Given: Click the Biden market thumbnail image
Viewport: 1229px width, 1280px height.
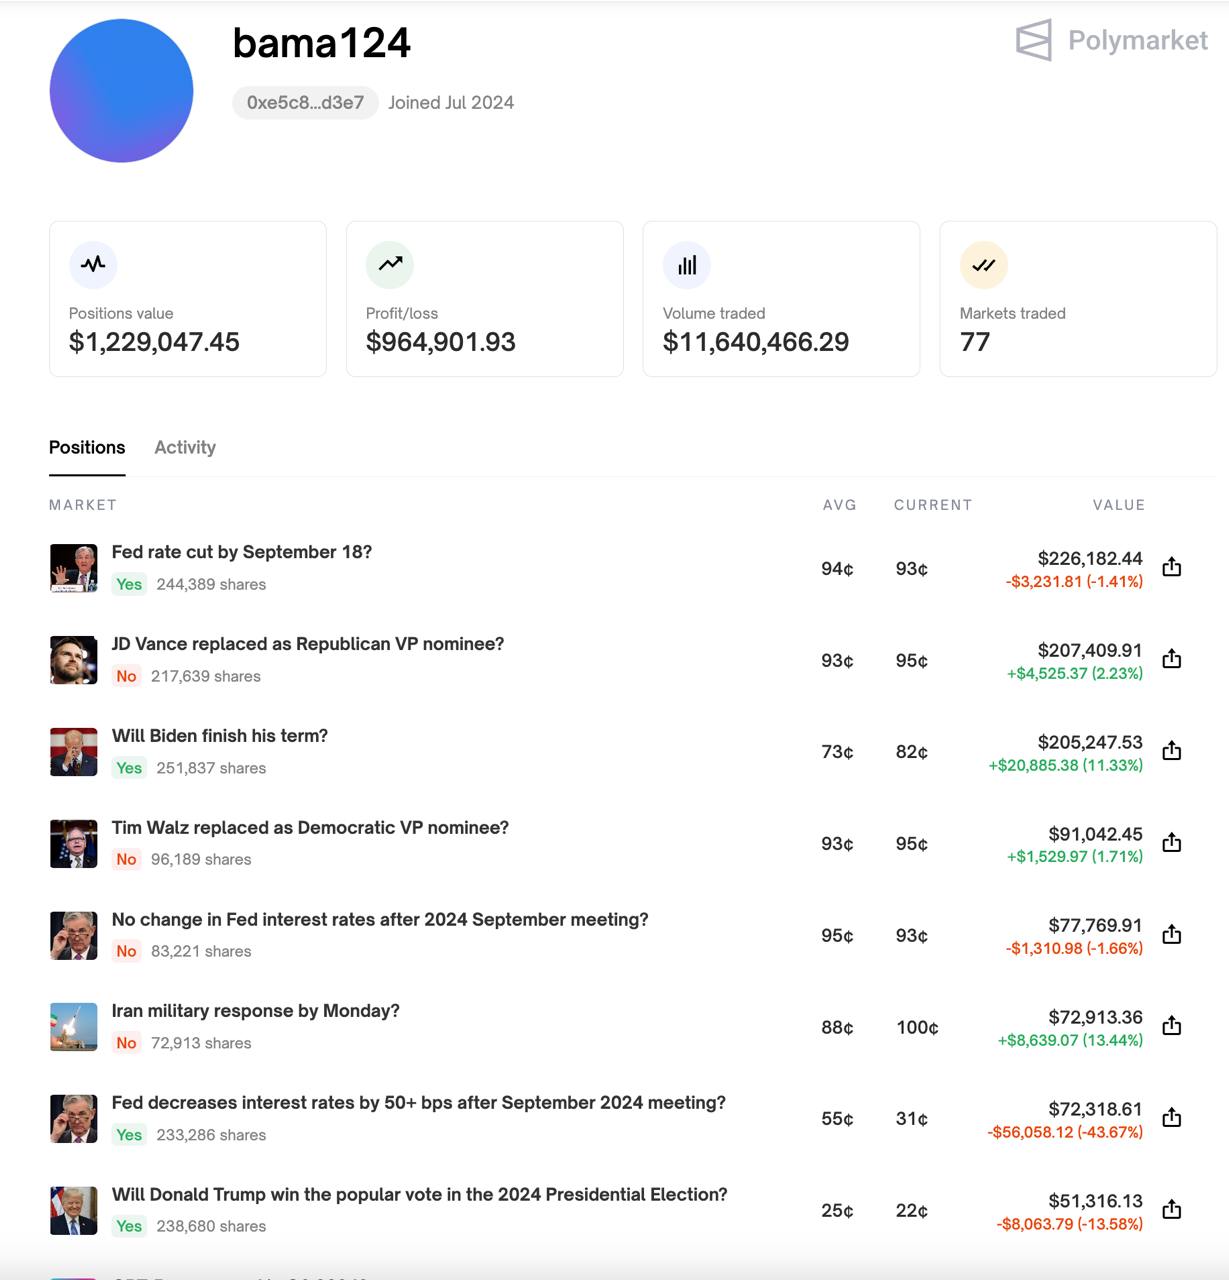Looking at the screenshot, I should pos(74,752).
